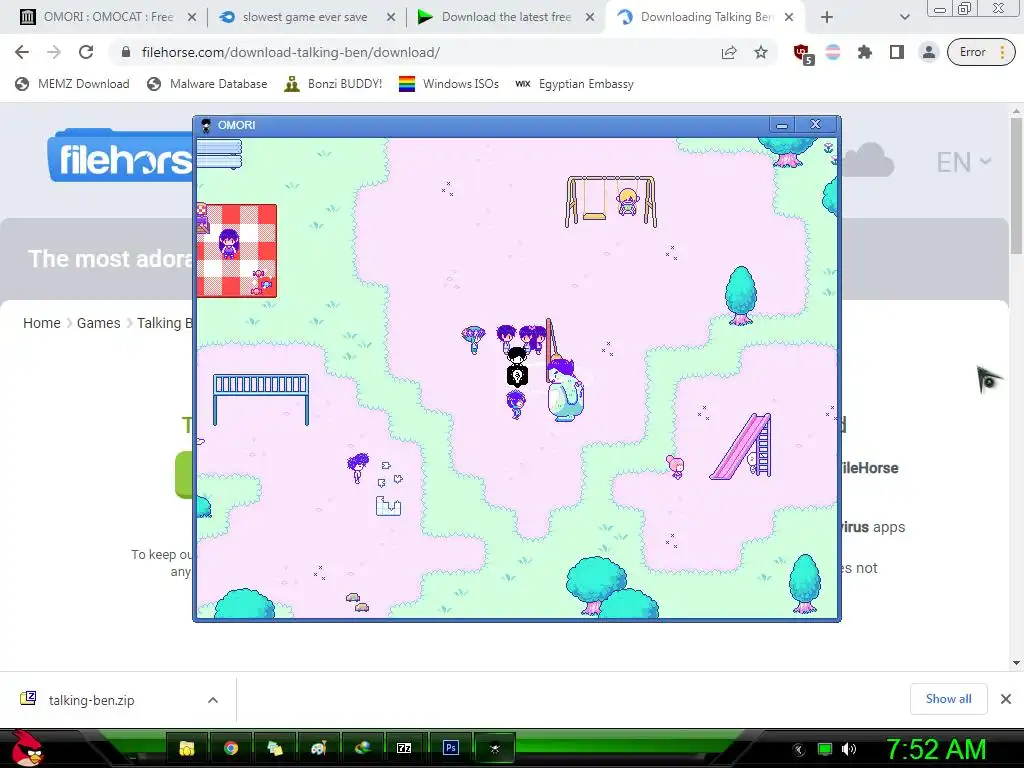Select the Downloading Talking Ben tab
1024x768 pixels.
tap(705, 17)
